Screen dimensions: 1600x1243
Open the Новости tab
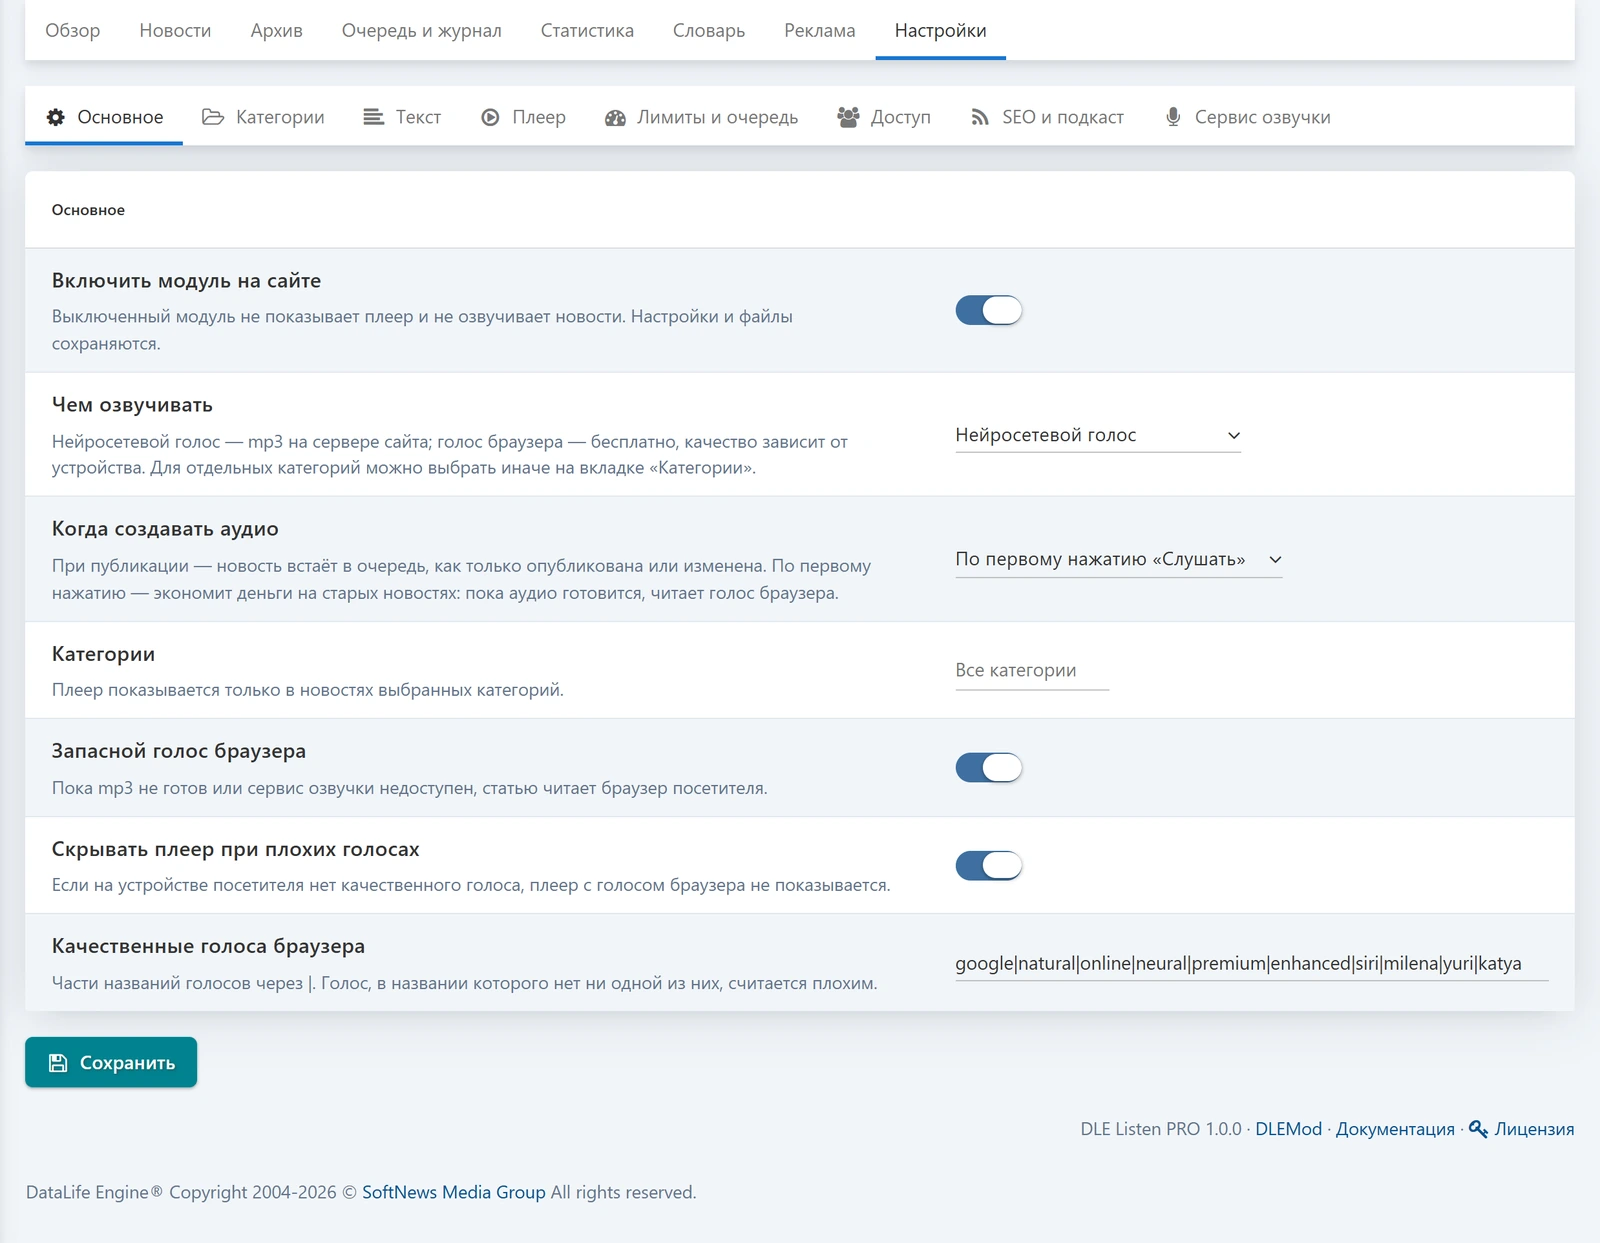tap(175, 30)
